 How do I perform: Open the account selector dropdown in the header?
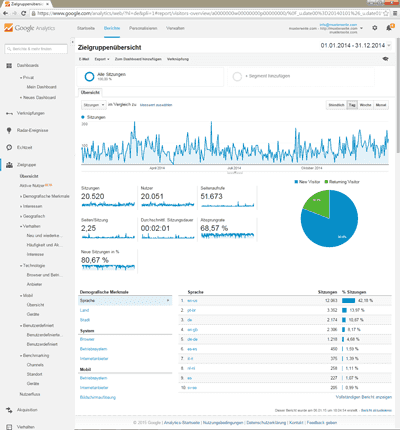tap(361, 28)
